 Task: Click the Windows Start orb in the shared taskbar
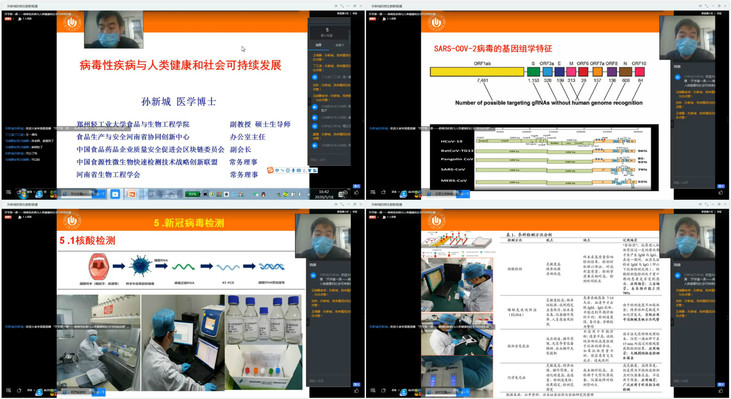22,193
